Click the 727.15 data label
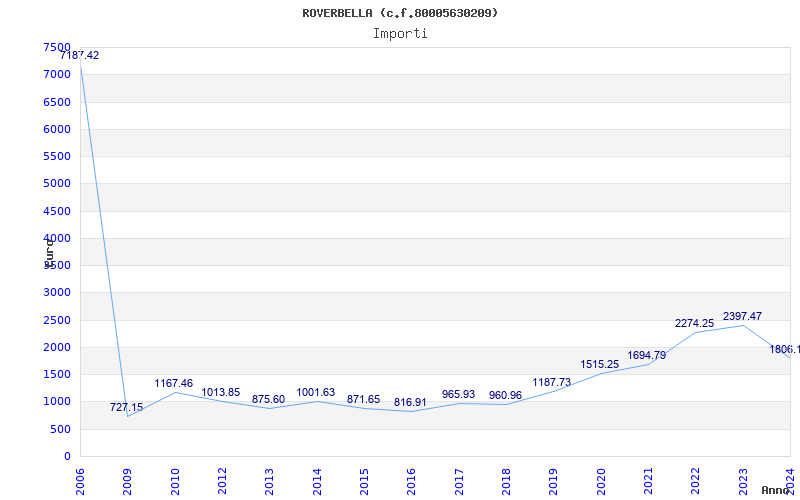This screenshot has width=800, height=500. [127, 408]
